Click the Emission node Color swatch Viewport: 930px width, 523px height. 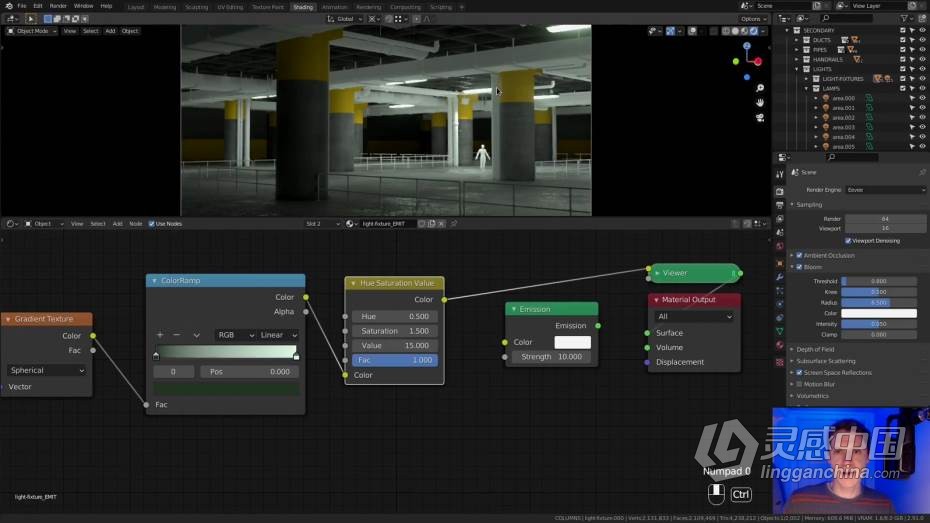572,343
